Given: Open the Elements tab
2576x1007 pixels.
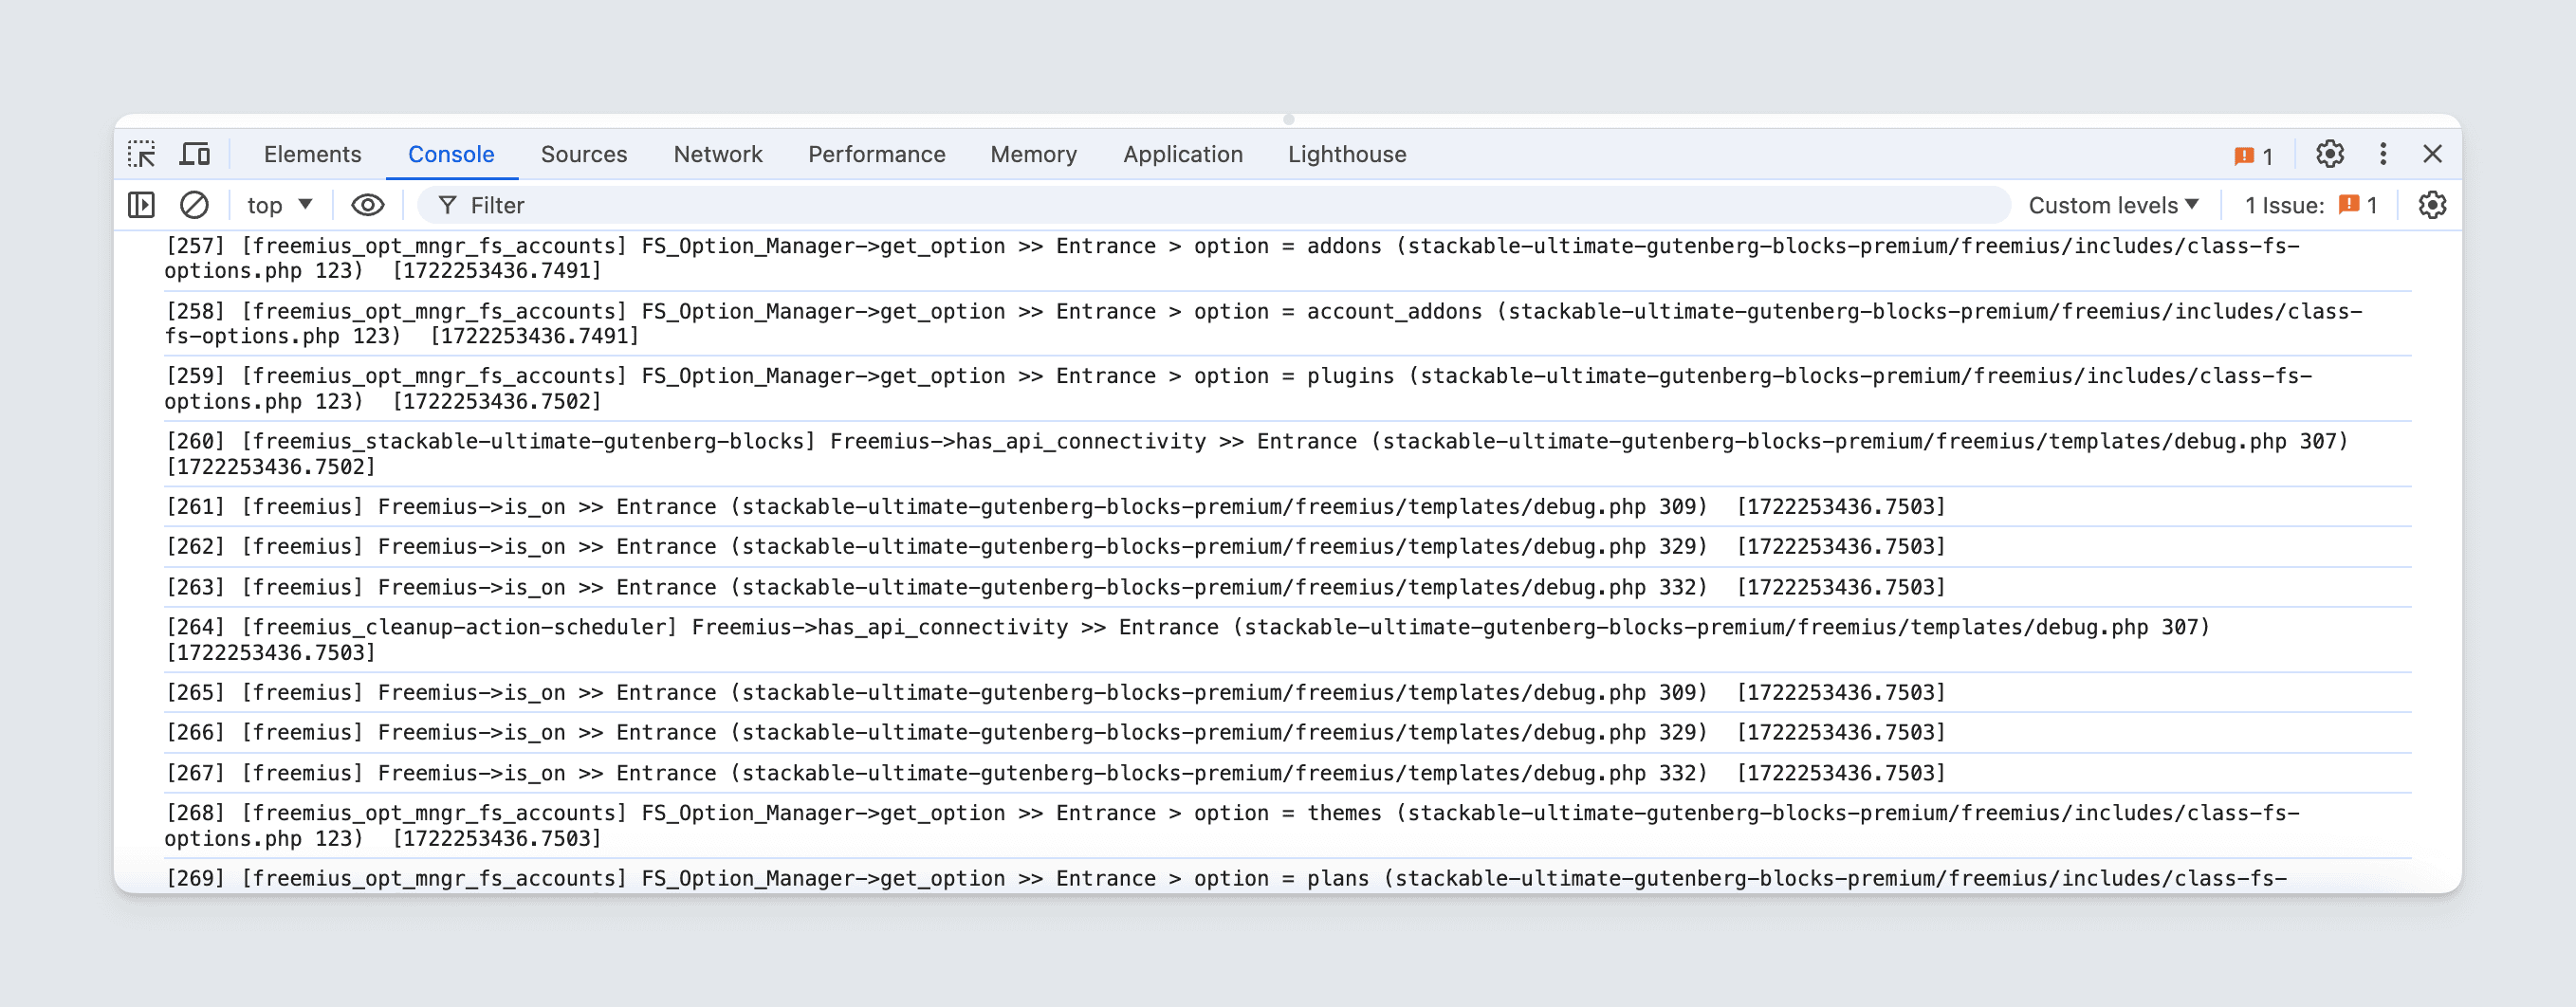Looking at the screenshot, I should click(312, 154).
